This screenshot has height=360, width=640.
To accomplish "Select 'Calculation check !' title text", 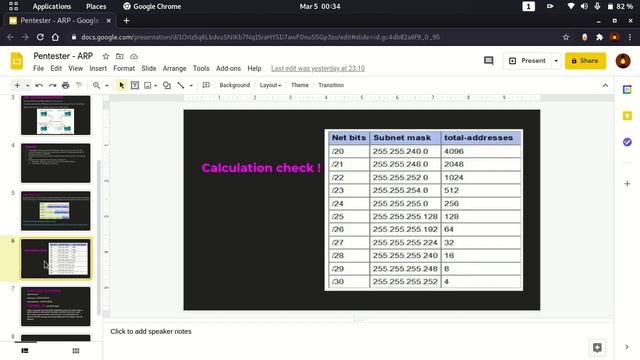I will (x=261, y=168).
